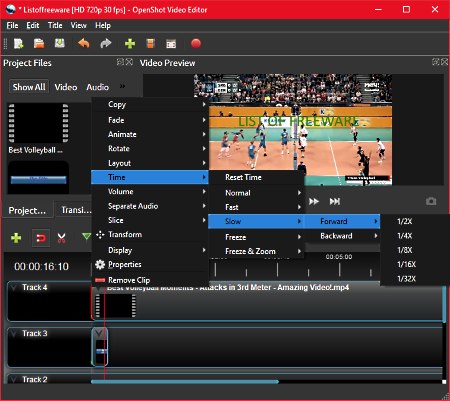This screenshot has width=450, height=401.
Task: Switch to the Project Files tab
Action: (x=27, y=210)
